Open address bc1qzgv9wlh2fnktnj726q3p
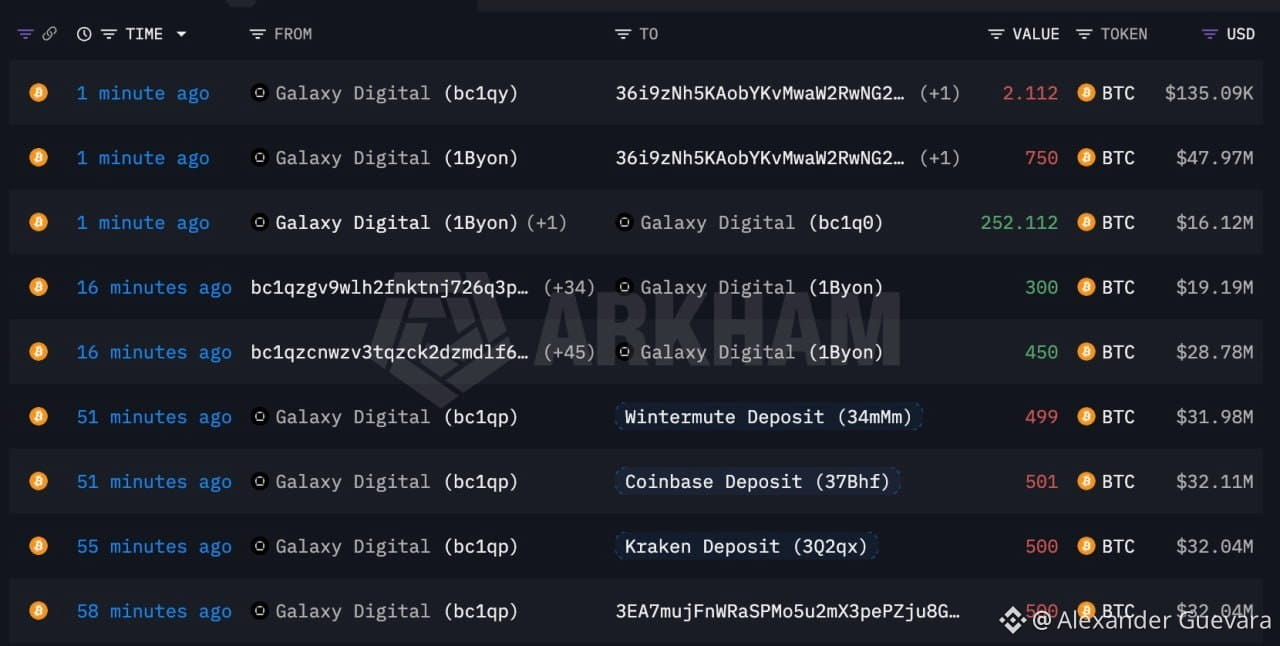The width and height of the screenshot is (1280, 646). (390, 287)
